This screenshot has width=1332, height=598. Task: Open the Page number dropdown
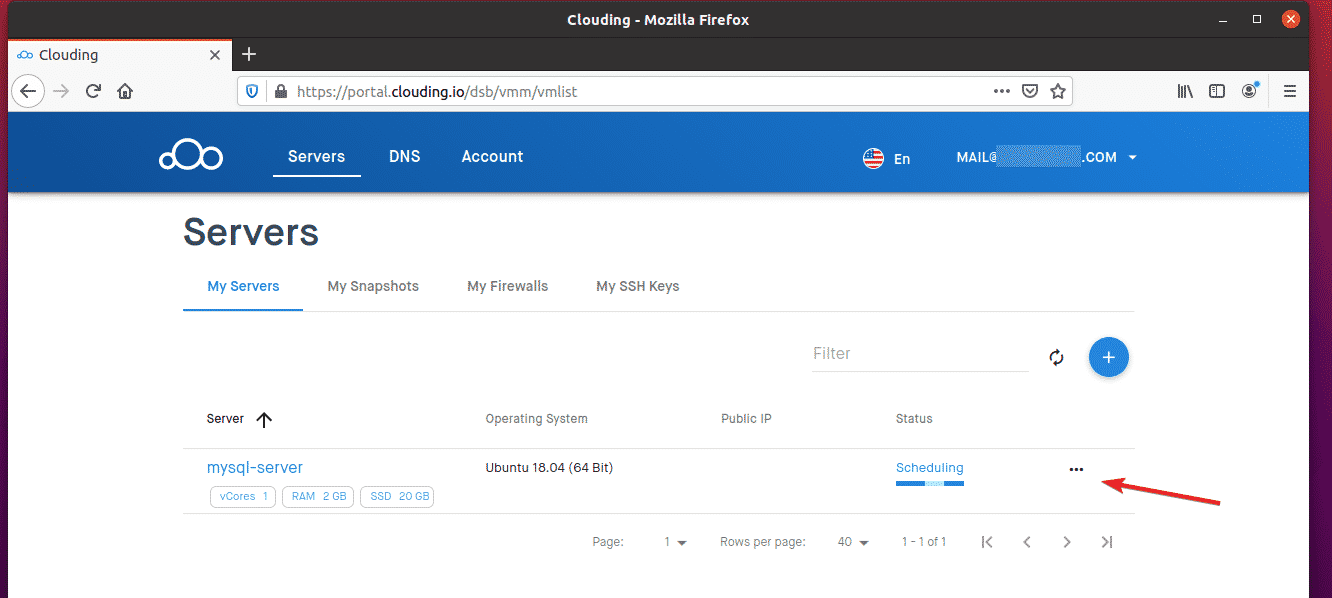pyautogui.click(x=676, y=542)
